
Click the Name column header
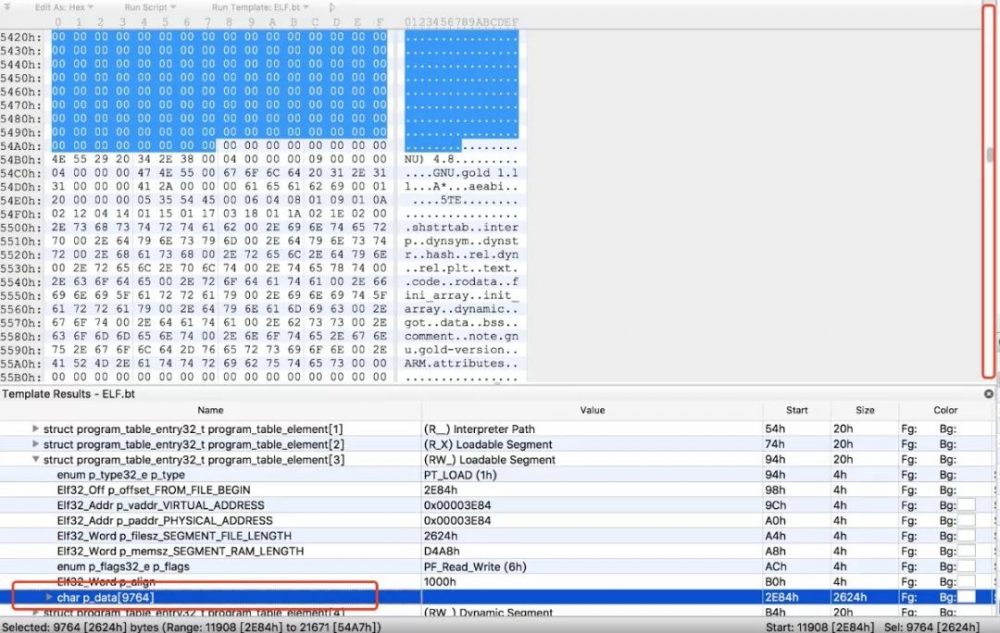210,411
